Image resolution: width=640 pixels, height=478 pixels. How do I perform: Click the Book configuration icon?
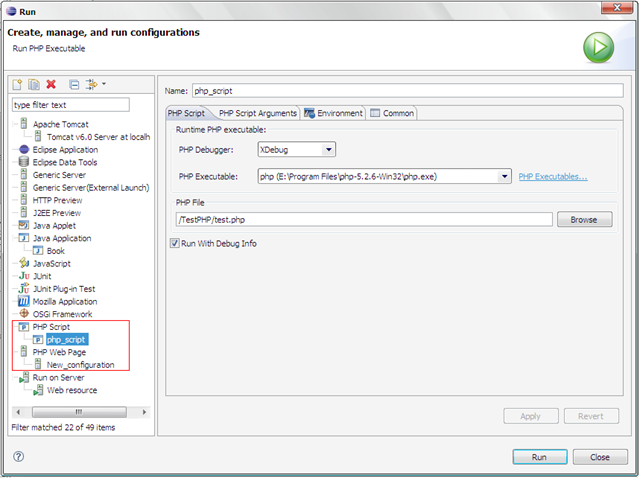pyautogui.click(x=38, y=251)
